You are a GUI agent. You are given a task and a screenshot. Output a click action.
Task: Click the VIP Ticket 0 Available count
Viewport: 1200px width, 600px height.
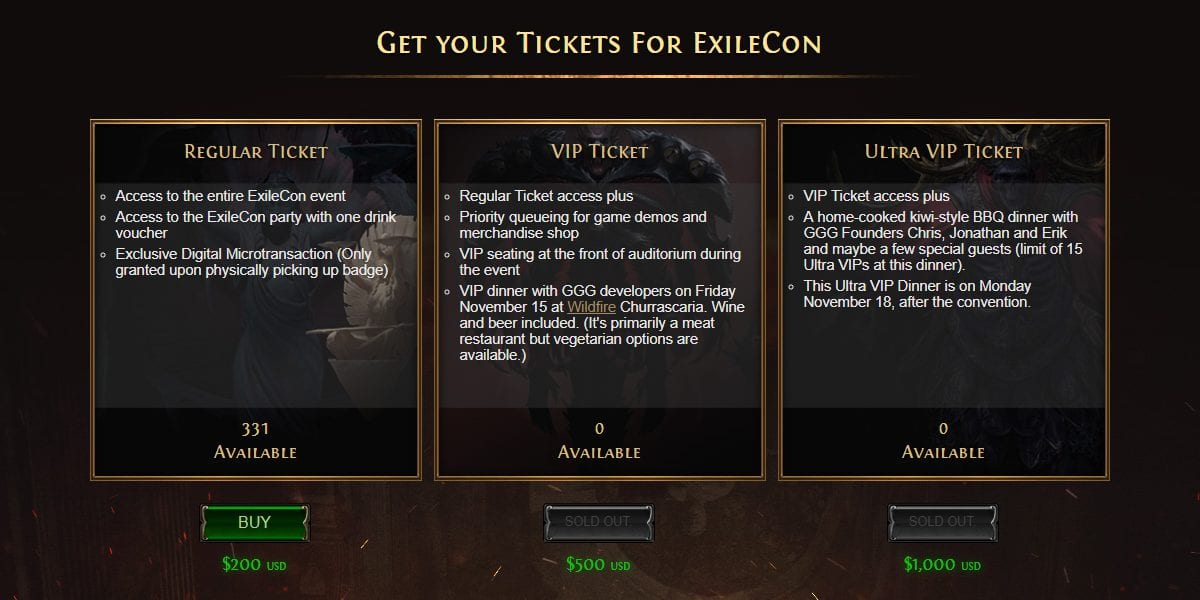pyautogui.click(x=599, y=440)
